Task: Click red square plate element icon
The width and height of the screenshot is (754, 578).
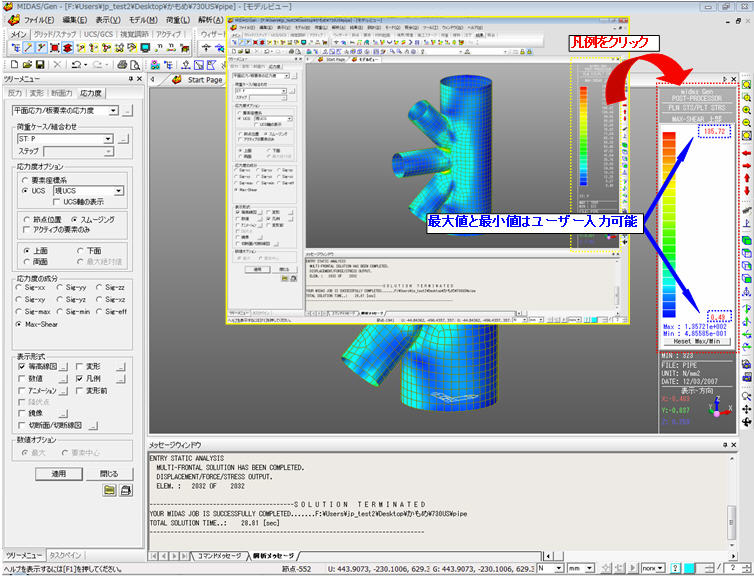Action: coord(54,48)
